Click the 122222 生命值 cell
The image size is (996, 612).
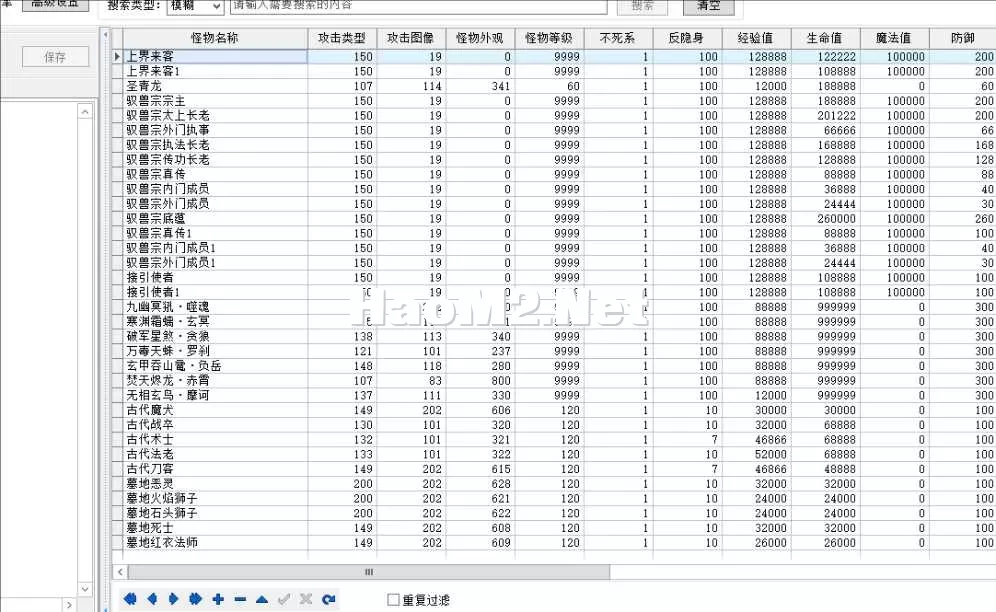tap(826, 57)
